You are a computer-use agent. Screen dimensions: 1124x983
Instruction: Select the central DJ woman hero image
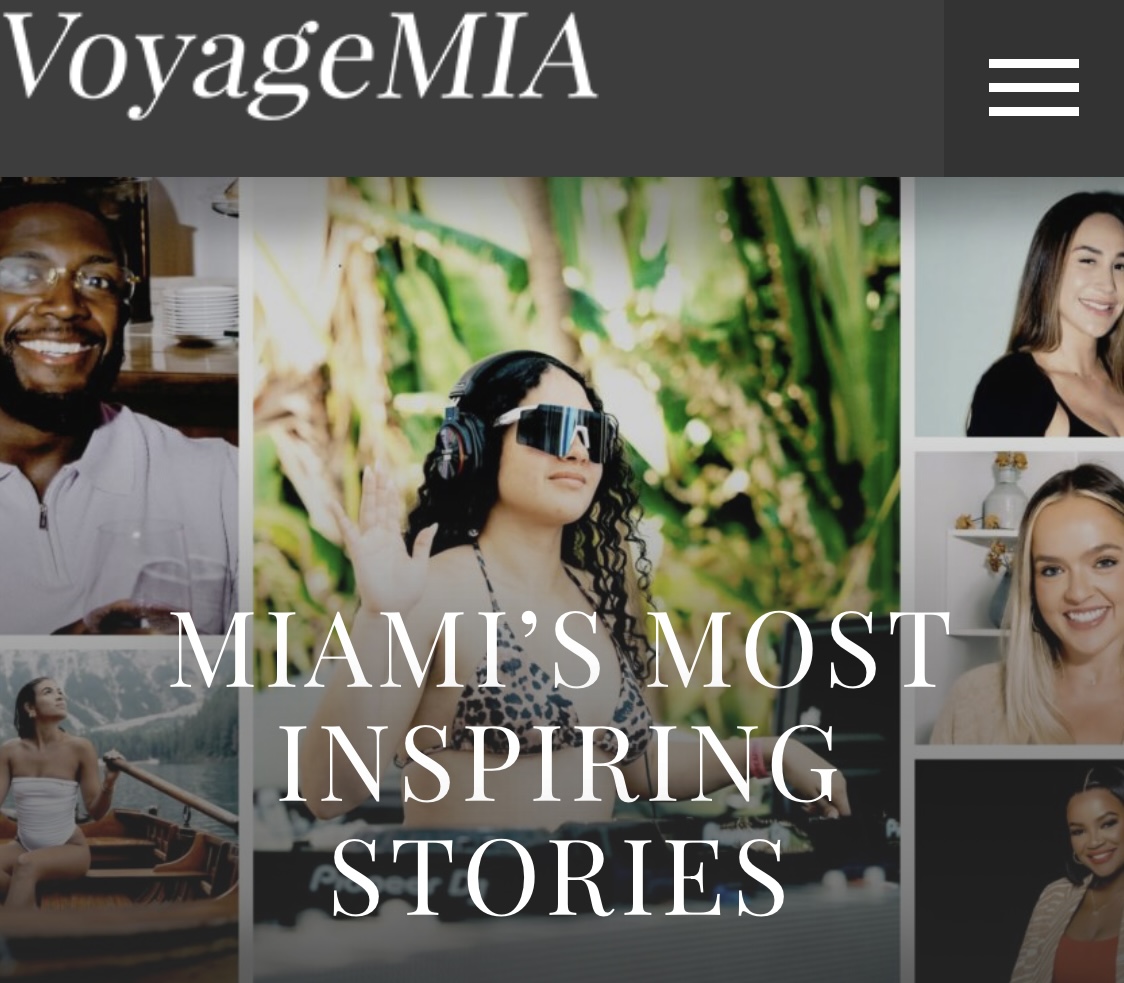pos(576,579)
